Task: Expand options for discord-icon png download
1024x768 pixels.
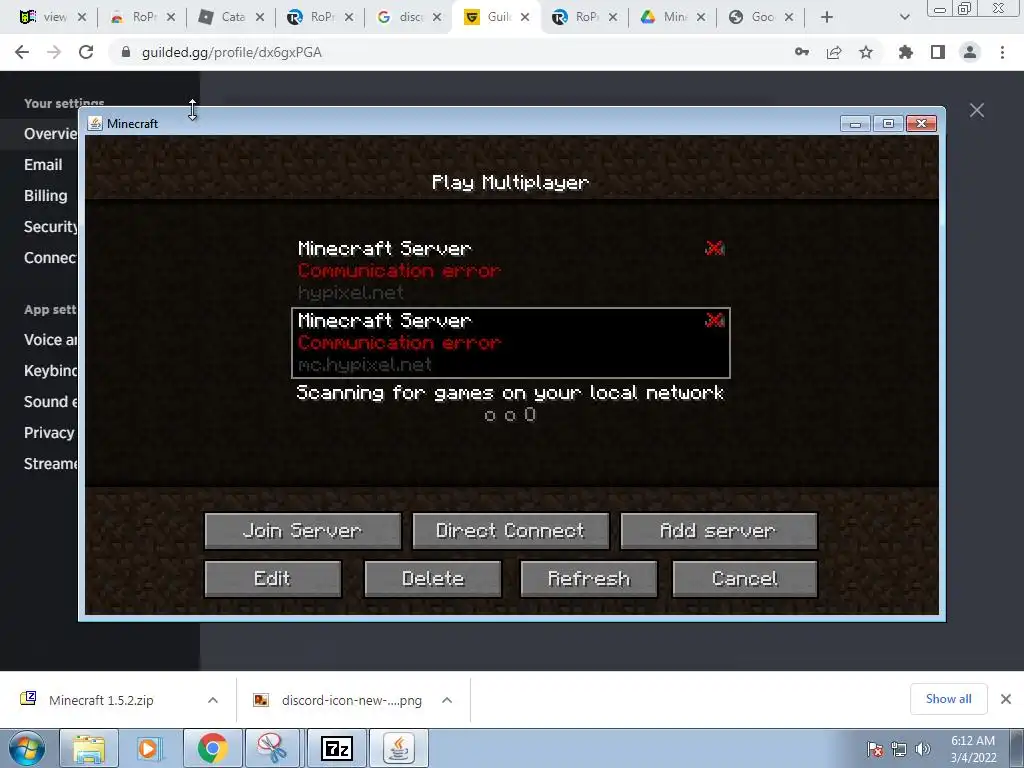Action: tap(447, 700)
